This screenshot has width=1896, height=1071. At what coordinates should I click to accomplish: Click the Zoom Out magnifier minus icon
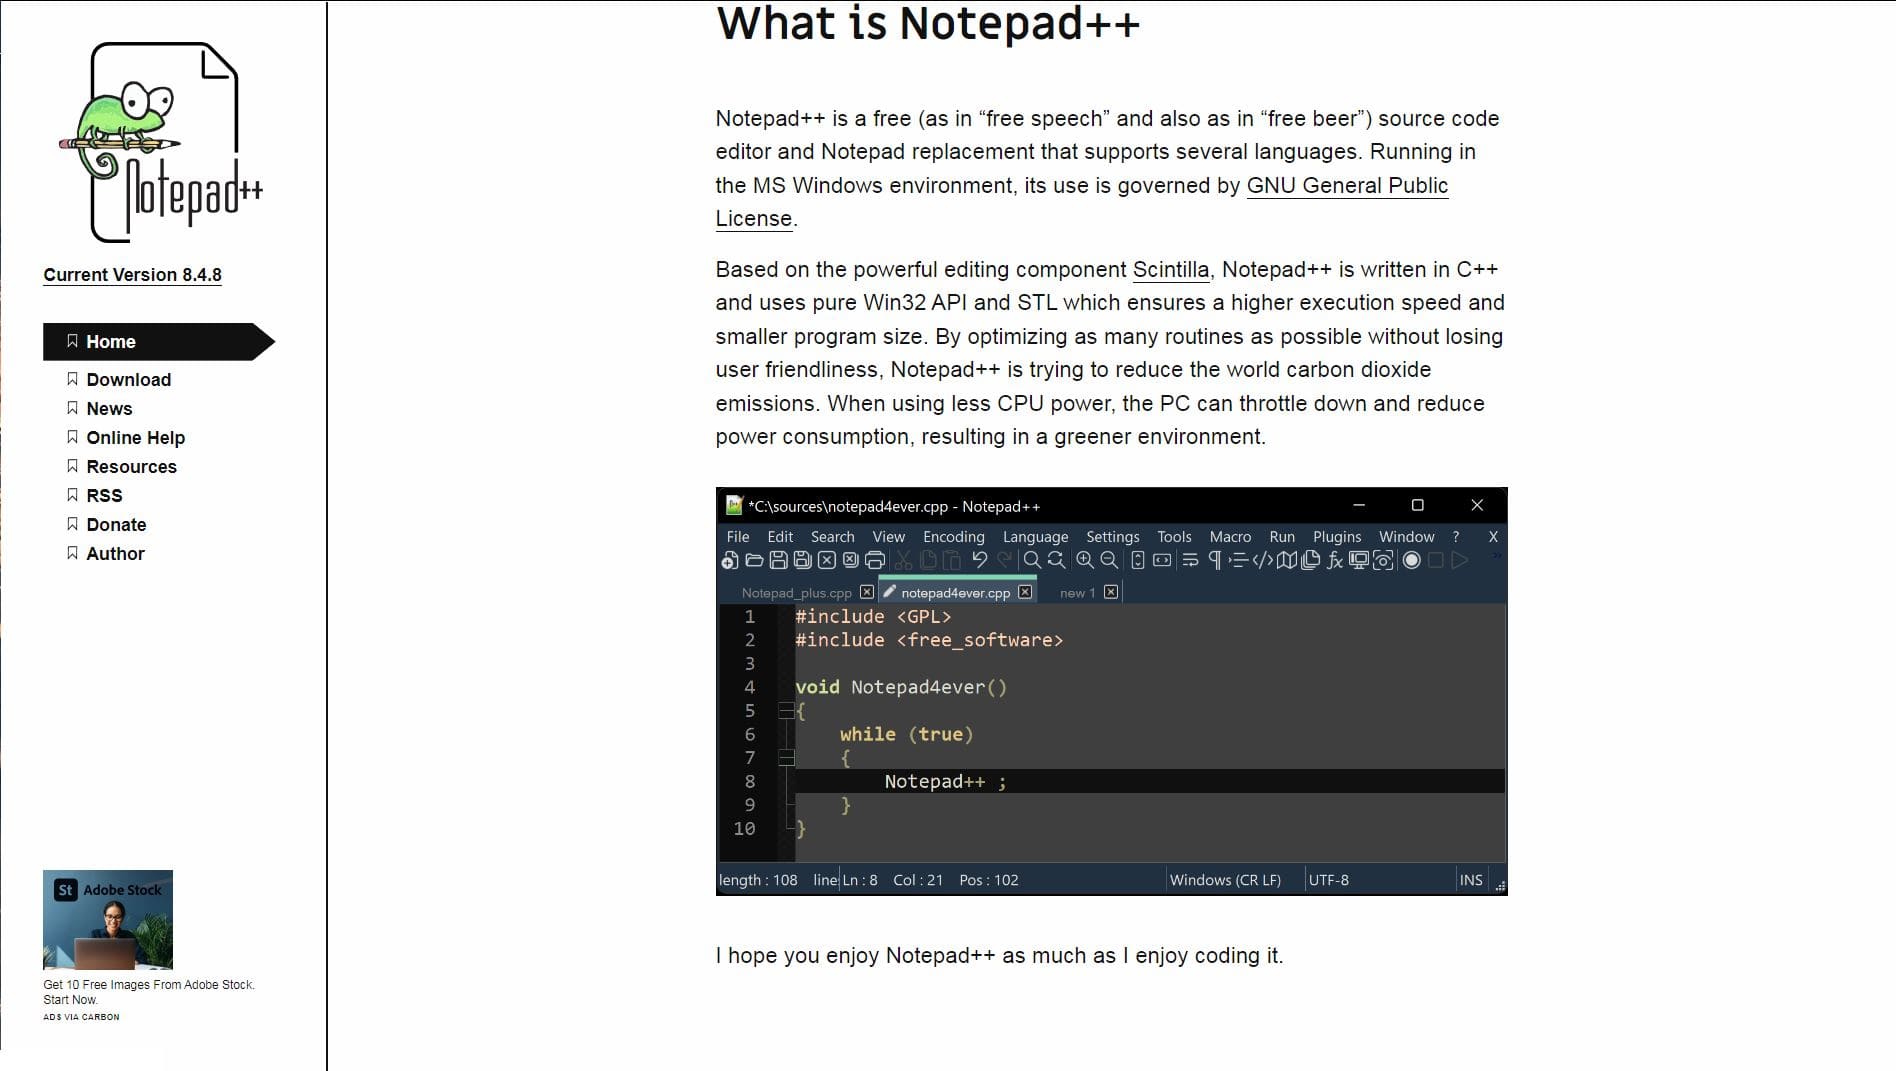pyautogui.click(x=1109, y=560)
